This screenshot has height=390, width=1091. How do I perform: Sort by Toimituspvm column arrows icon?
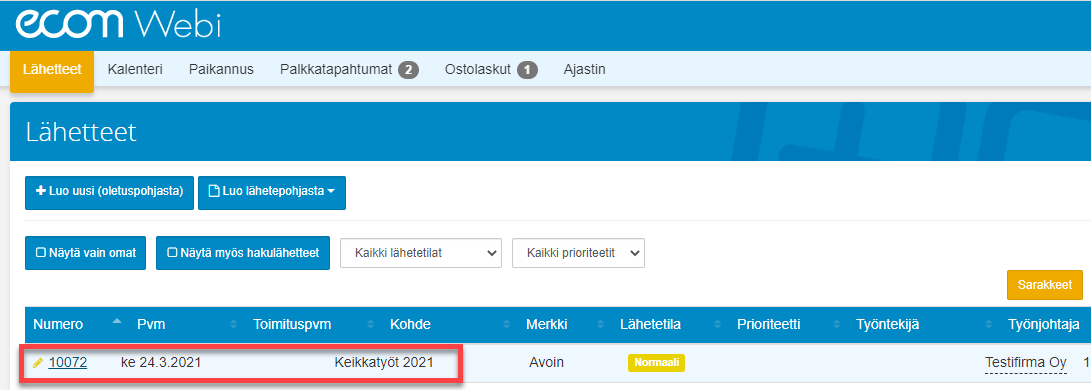pyautogui.click(x=371, y=324)
